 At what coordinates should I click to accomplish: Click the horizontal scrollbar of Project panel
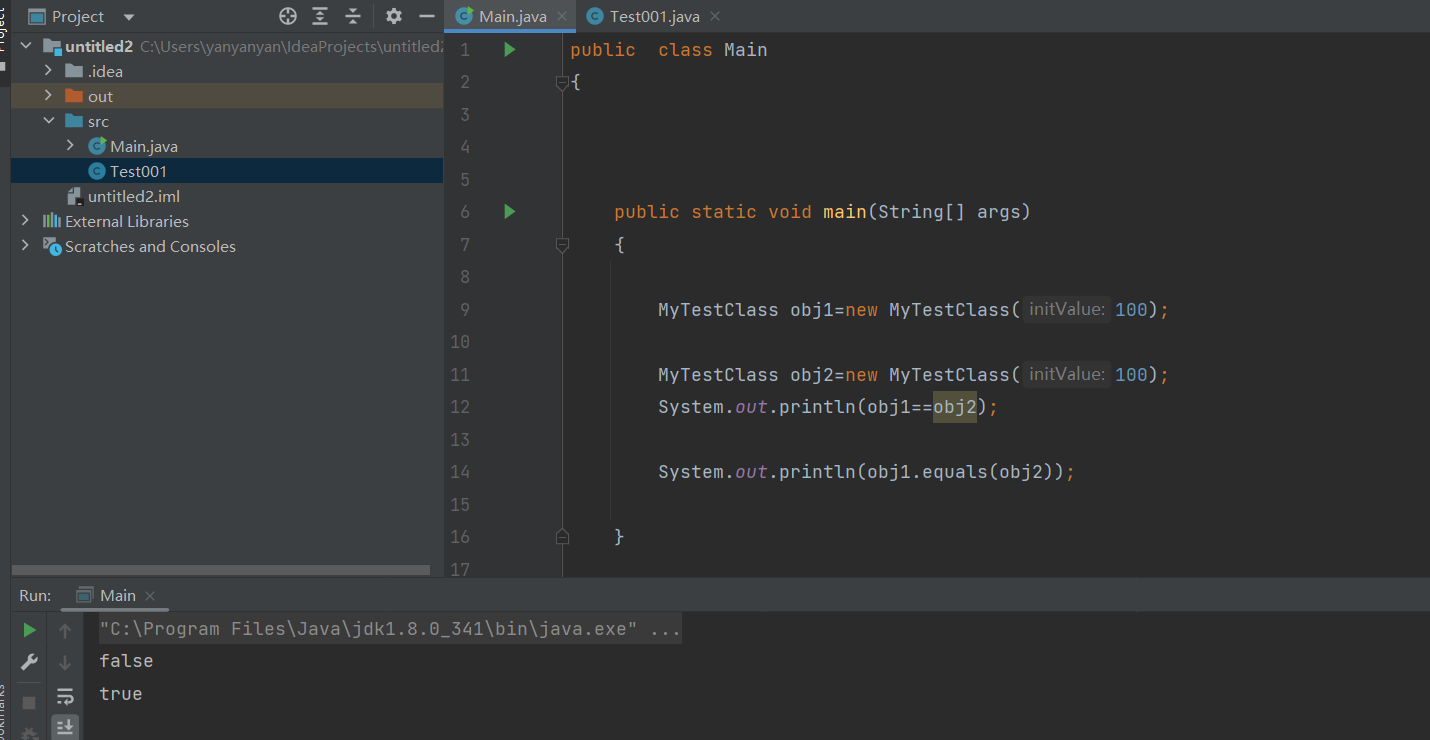[x=221, y=570]
